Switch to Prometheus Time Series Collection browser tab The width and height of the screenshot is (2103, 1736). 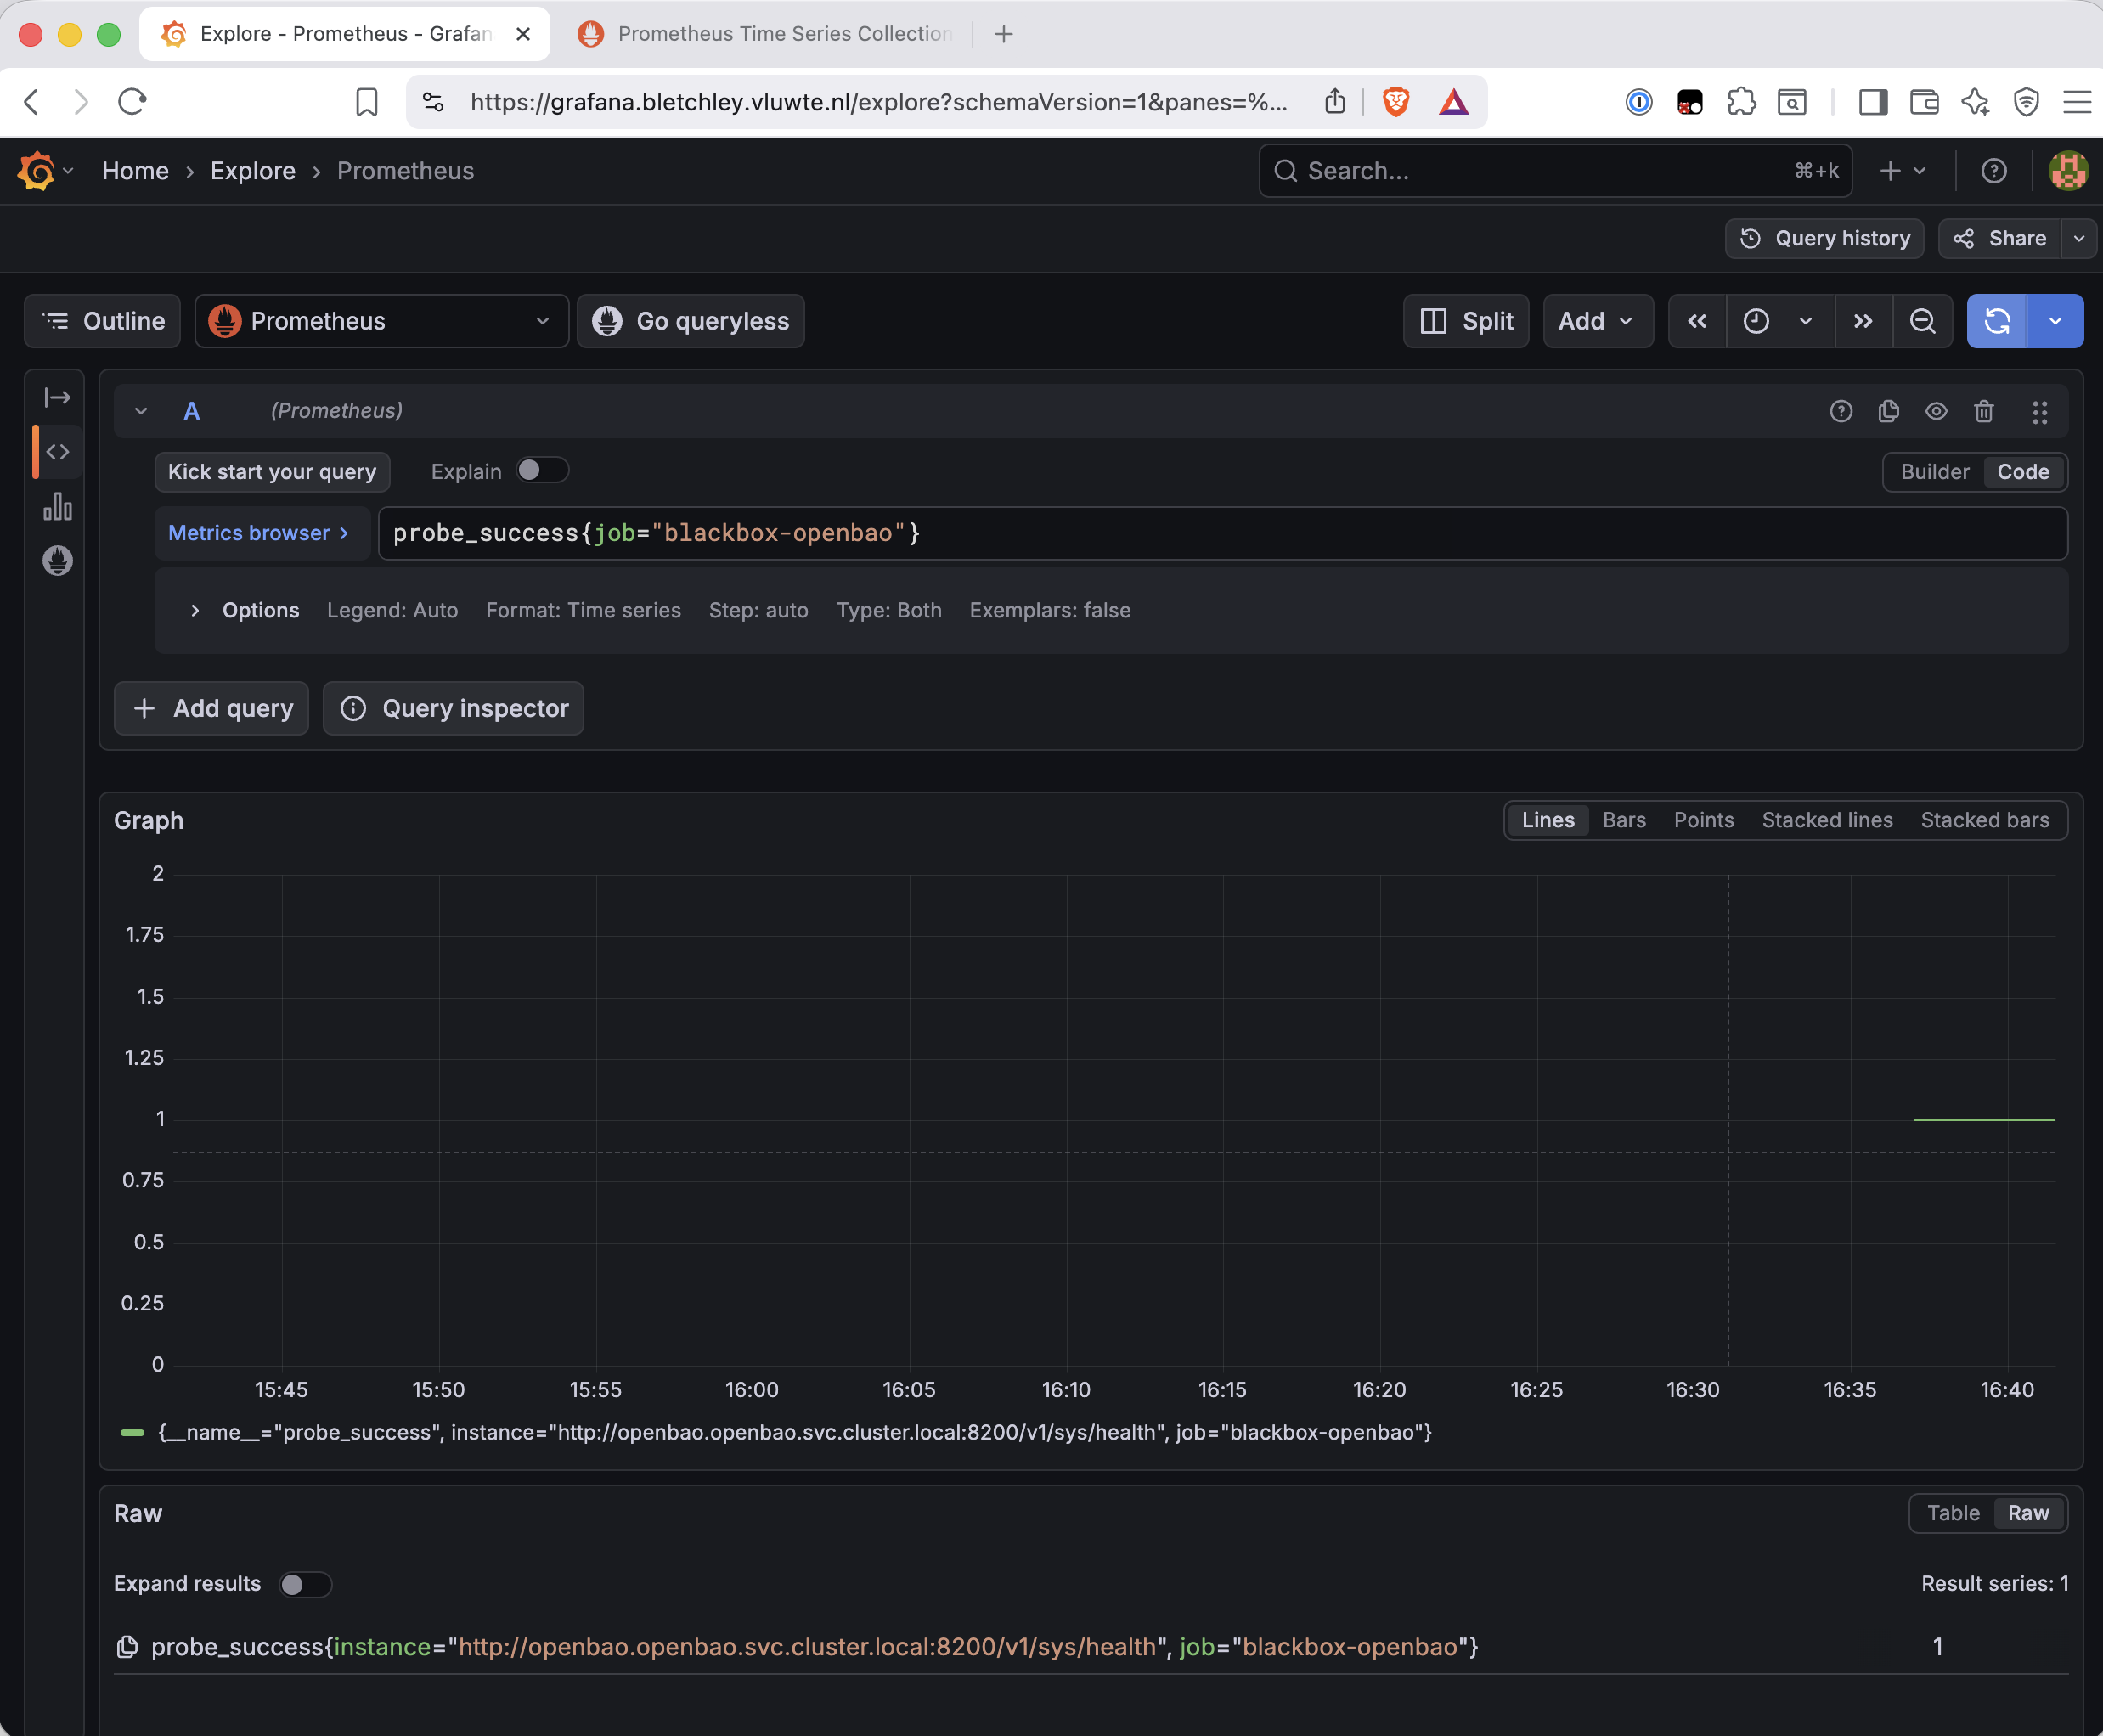[x=765, y=34]
